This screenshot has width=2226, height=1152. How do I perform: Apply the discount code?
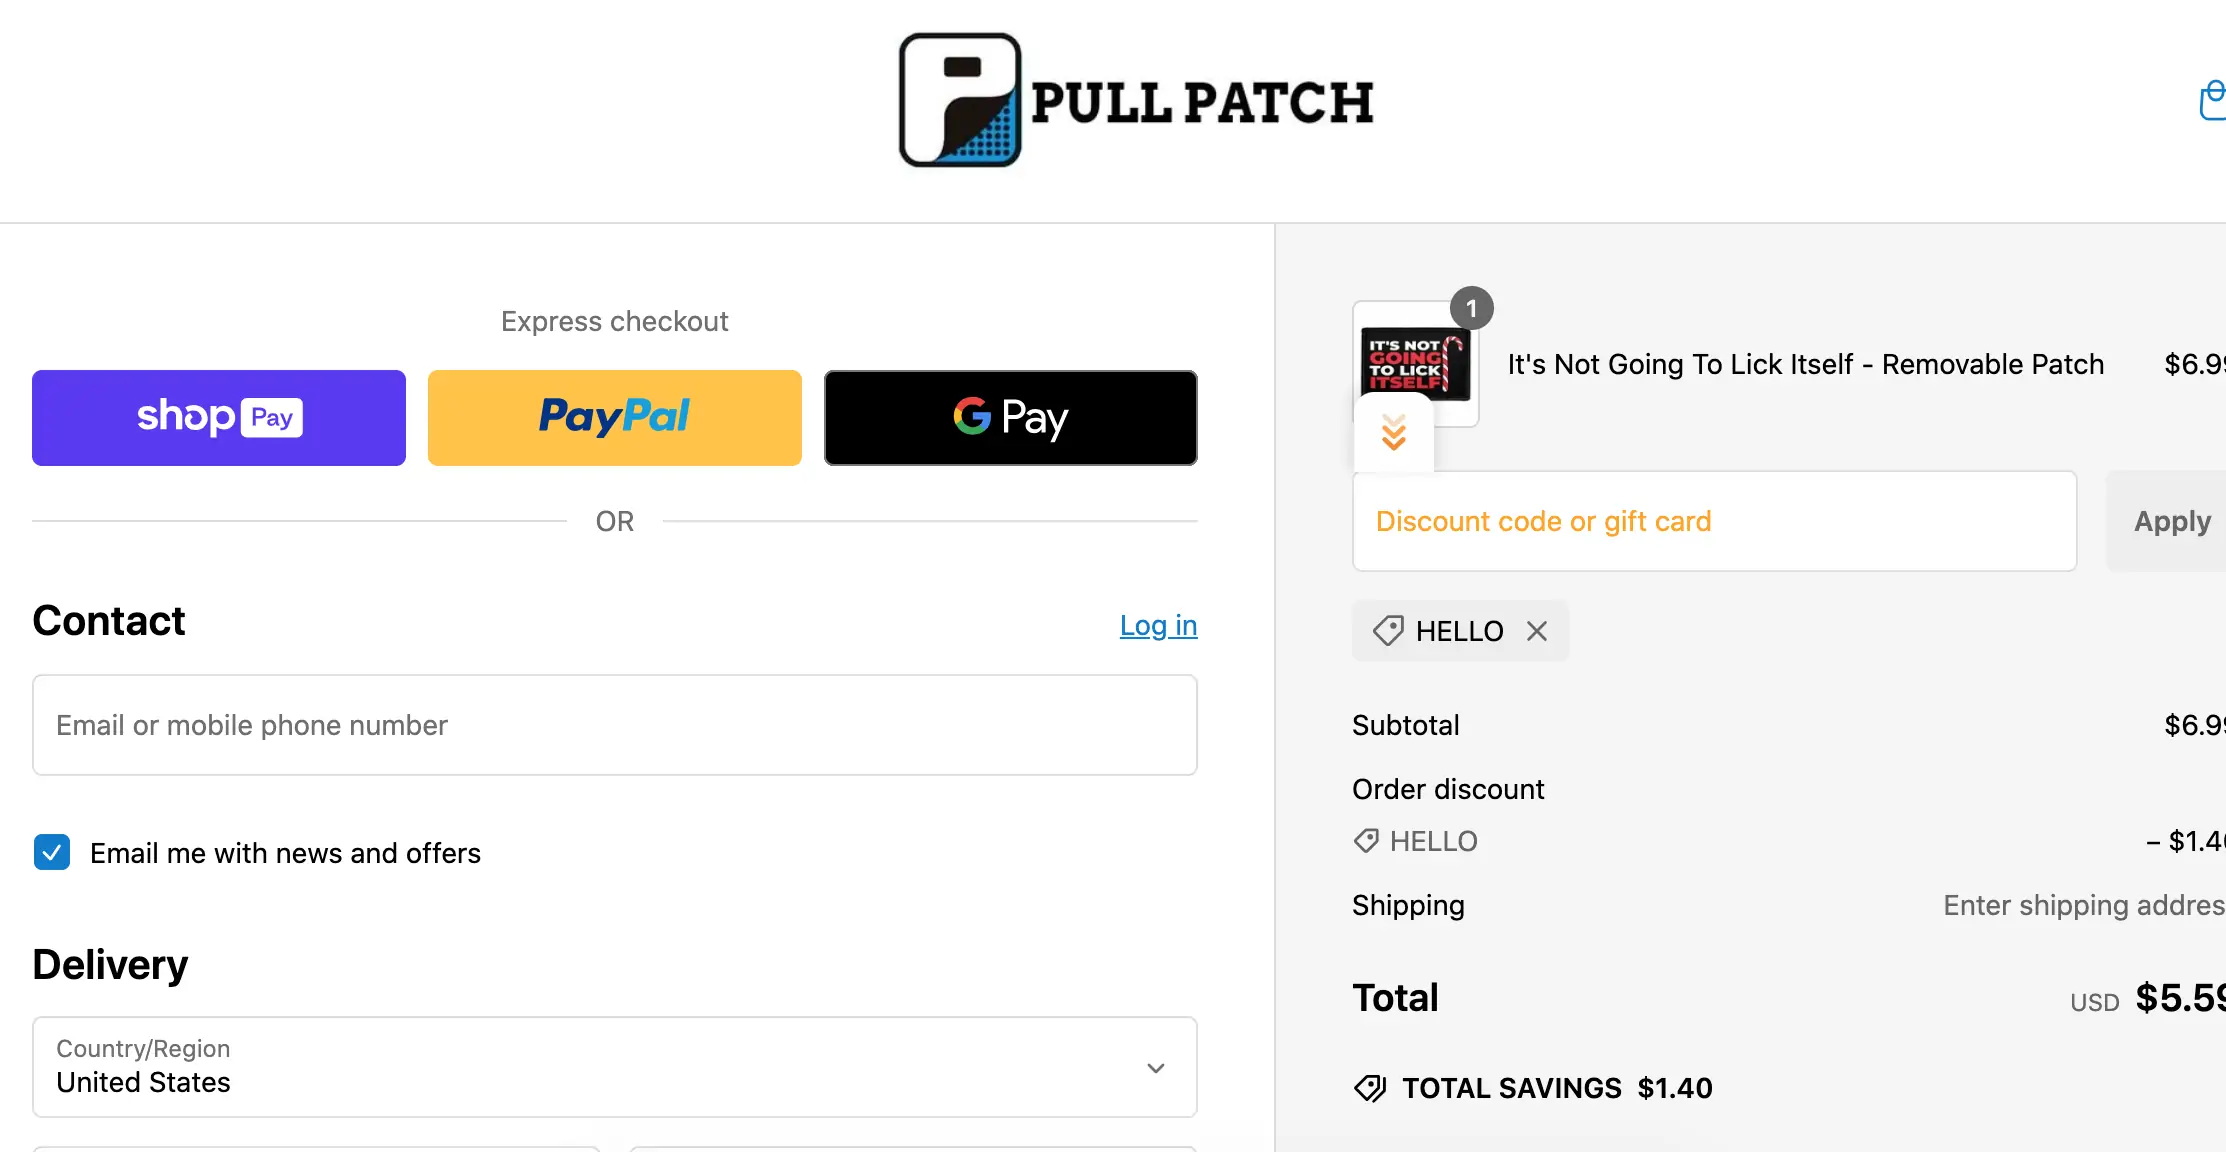pyautogui.click(x=2171, y=521)
